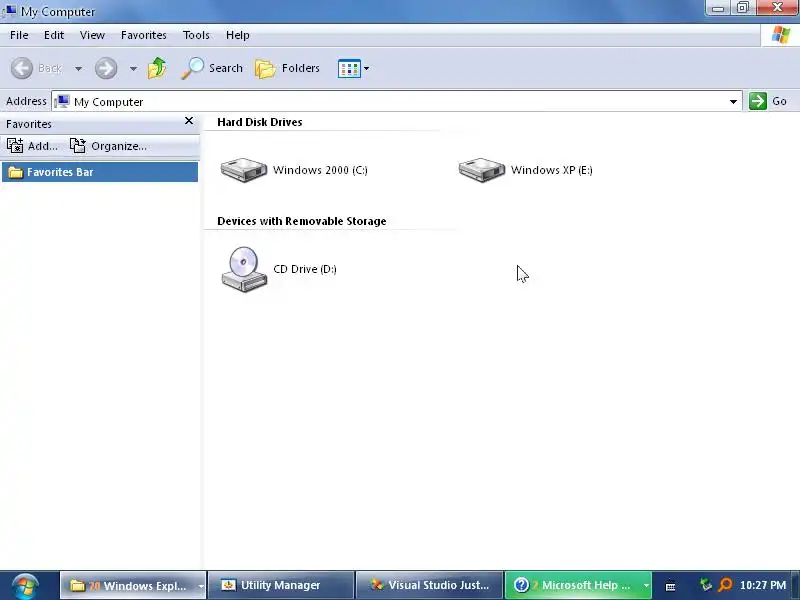Minimize the My Computer window
The width and height of the screenshot is (800, 600).
point(718,8)
